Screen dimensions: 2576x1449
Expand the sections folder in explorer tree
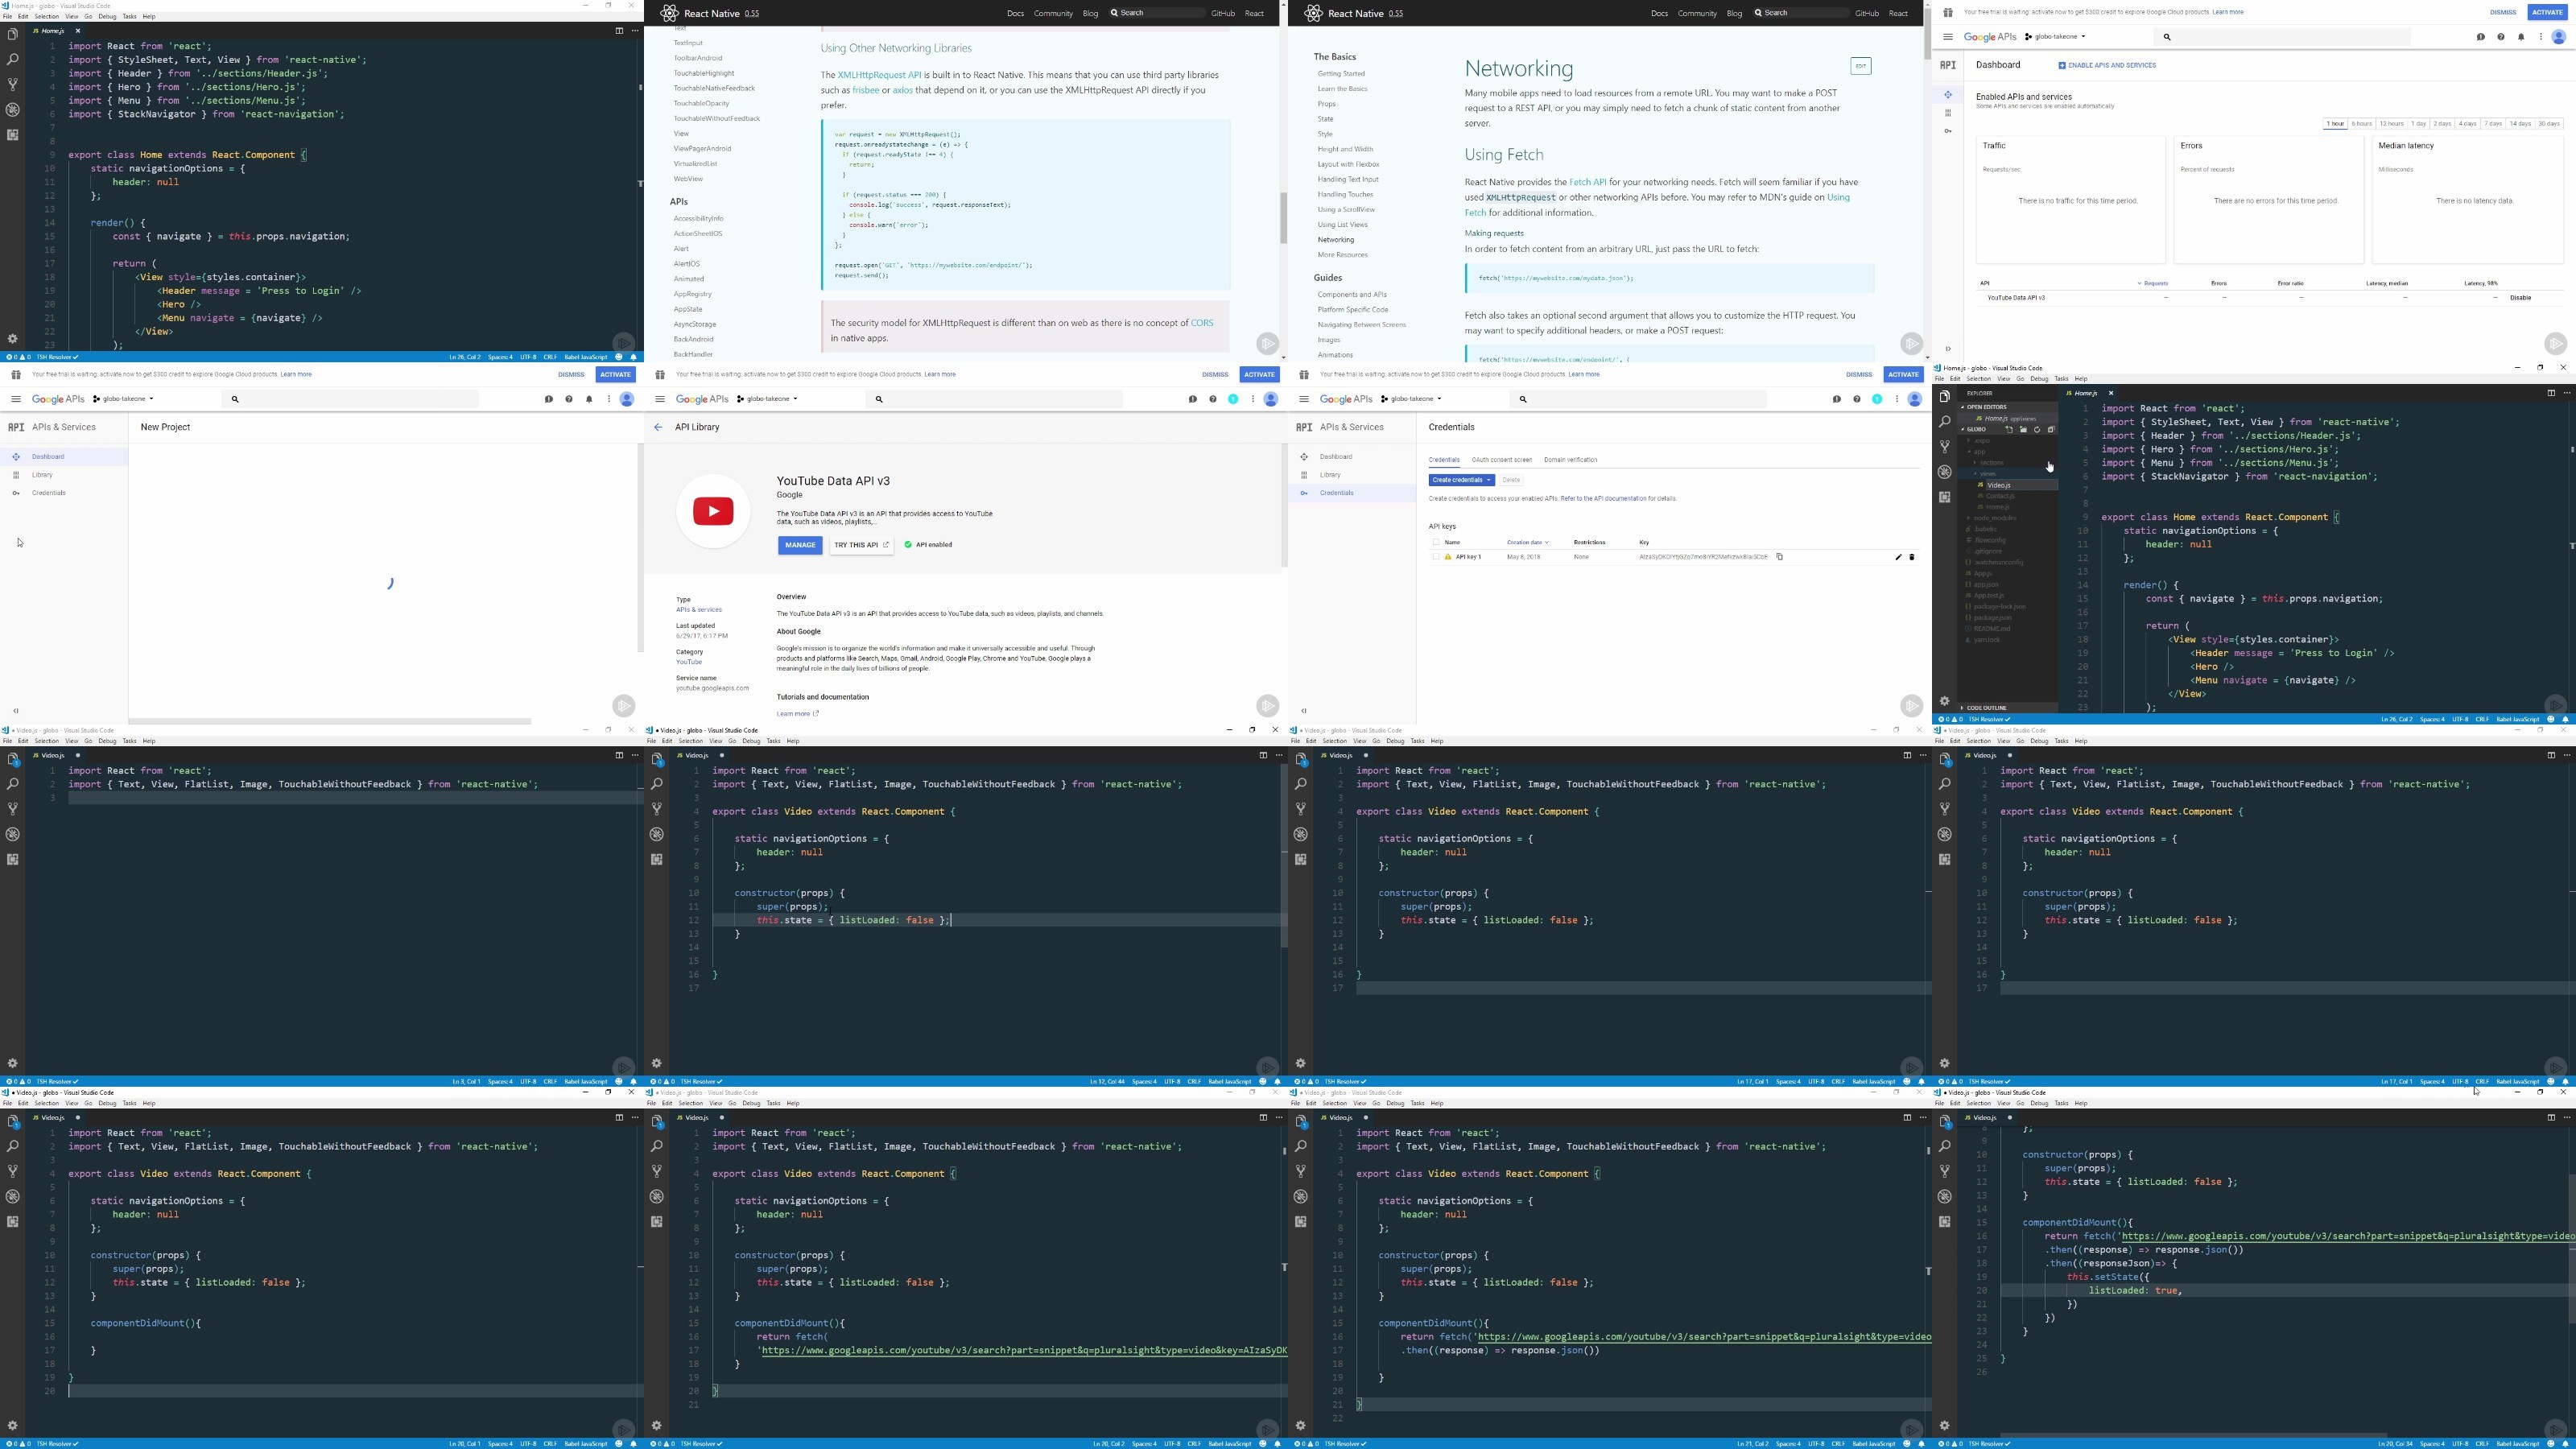point(1991,463)
